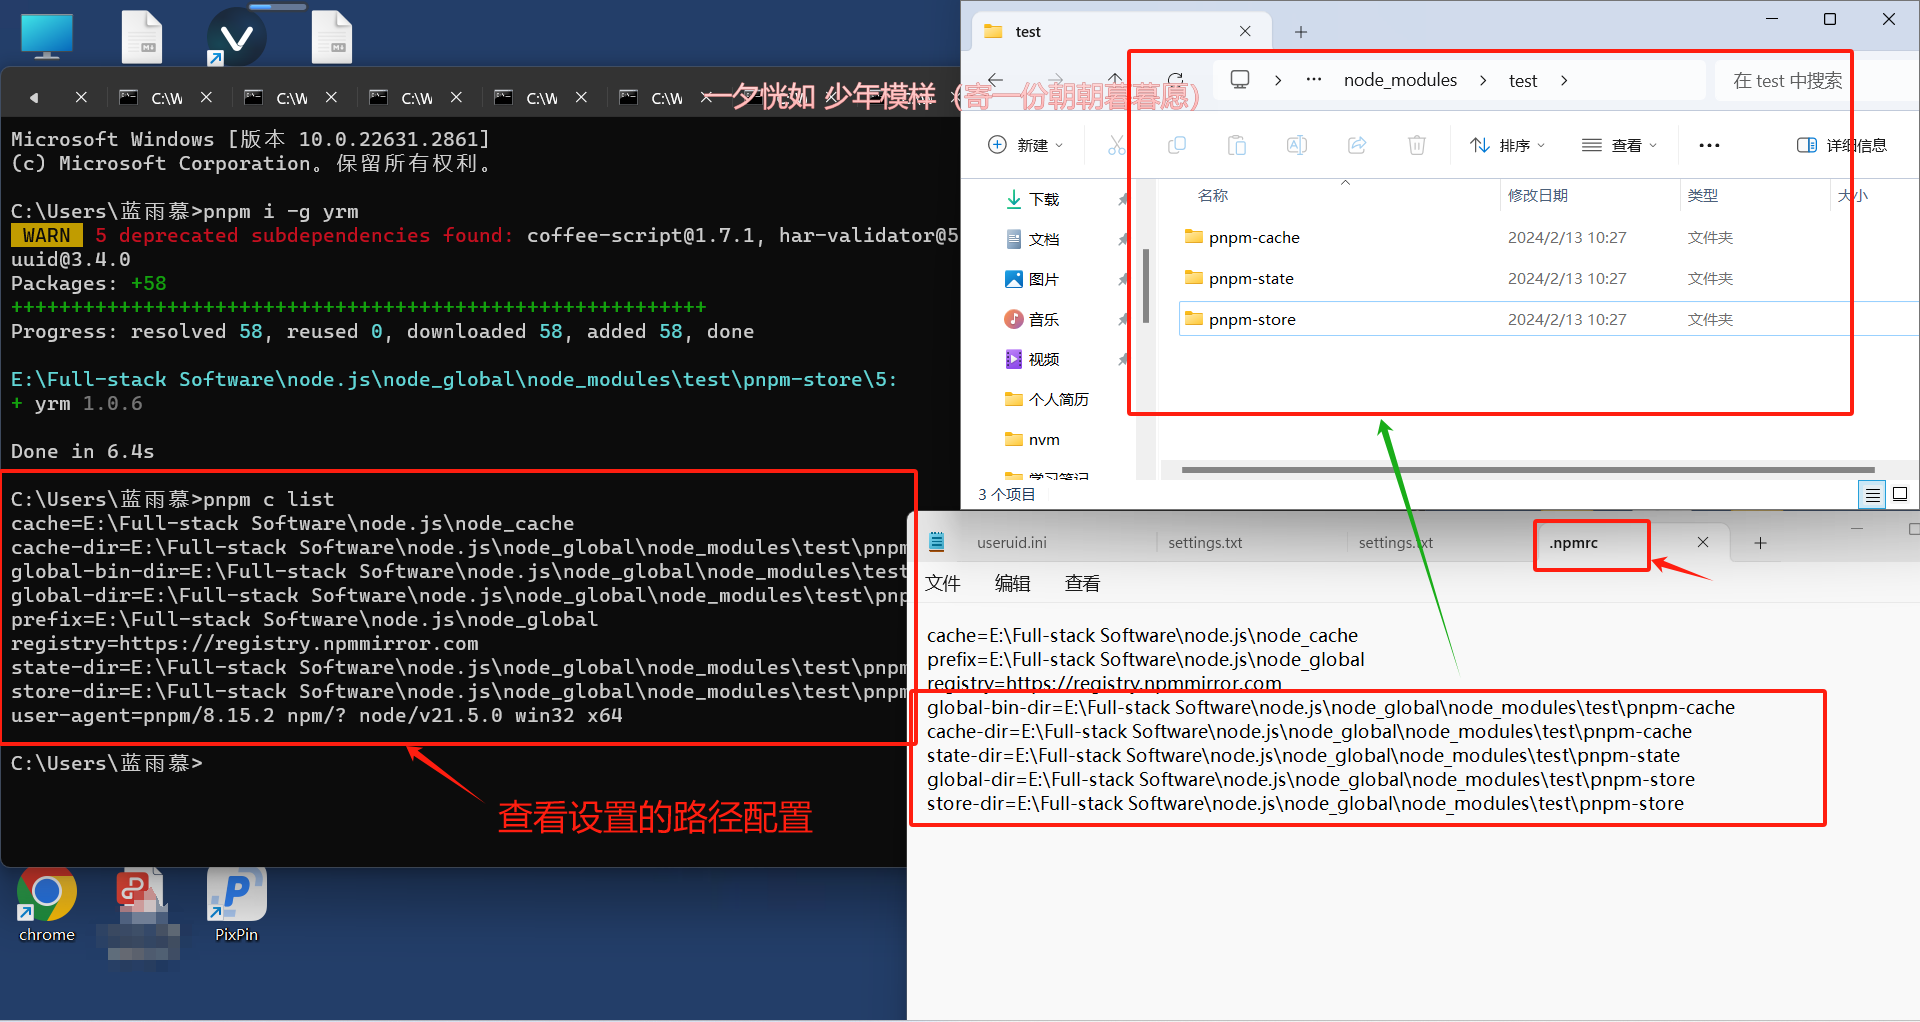Click the 在 test 中搜索 search box
This screenshot has width=1920, height=1022.
pyautogui.click(x=1817, y=80)
